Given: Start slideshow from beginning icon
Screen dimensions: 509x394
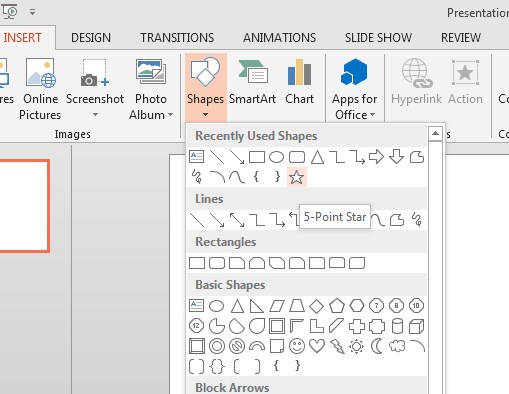Looking at the screenshot, I should [x=9, y=12].
